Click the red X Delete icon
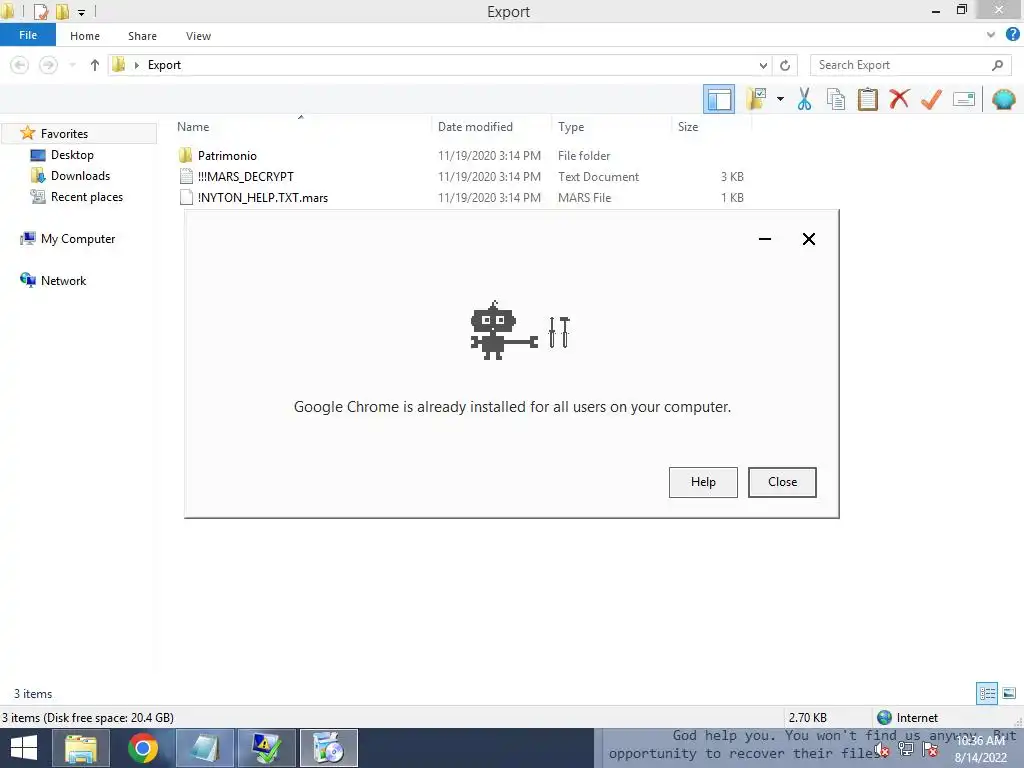 [899, 99]
